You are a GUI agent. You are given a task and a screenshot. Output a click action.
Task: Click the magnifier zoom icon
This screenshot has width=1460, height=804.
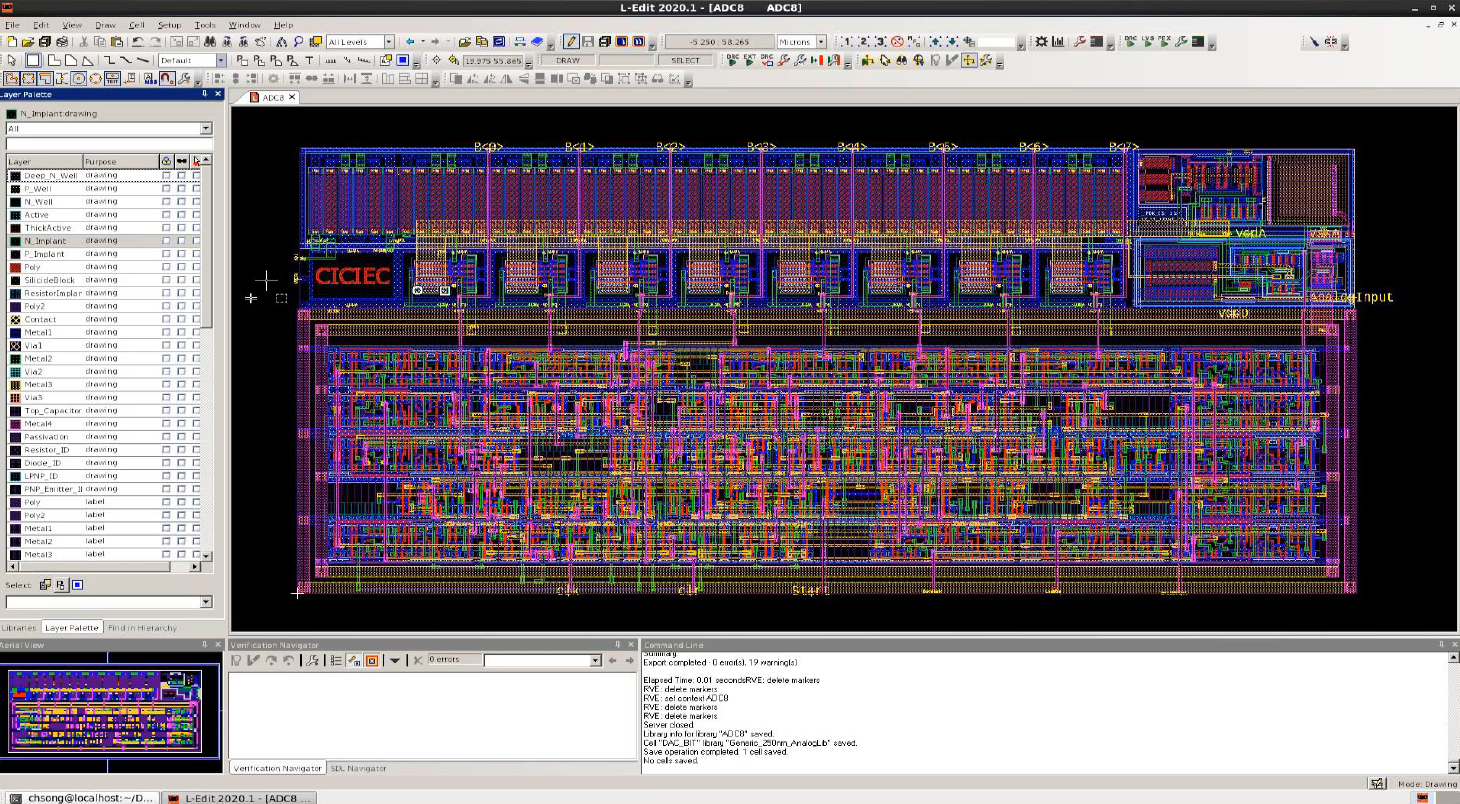click(x=298, y=42)
